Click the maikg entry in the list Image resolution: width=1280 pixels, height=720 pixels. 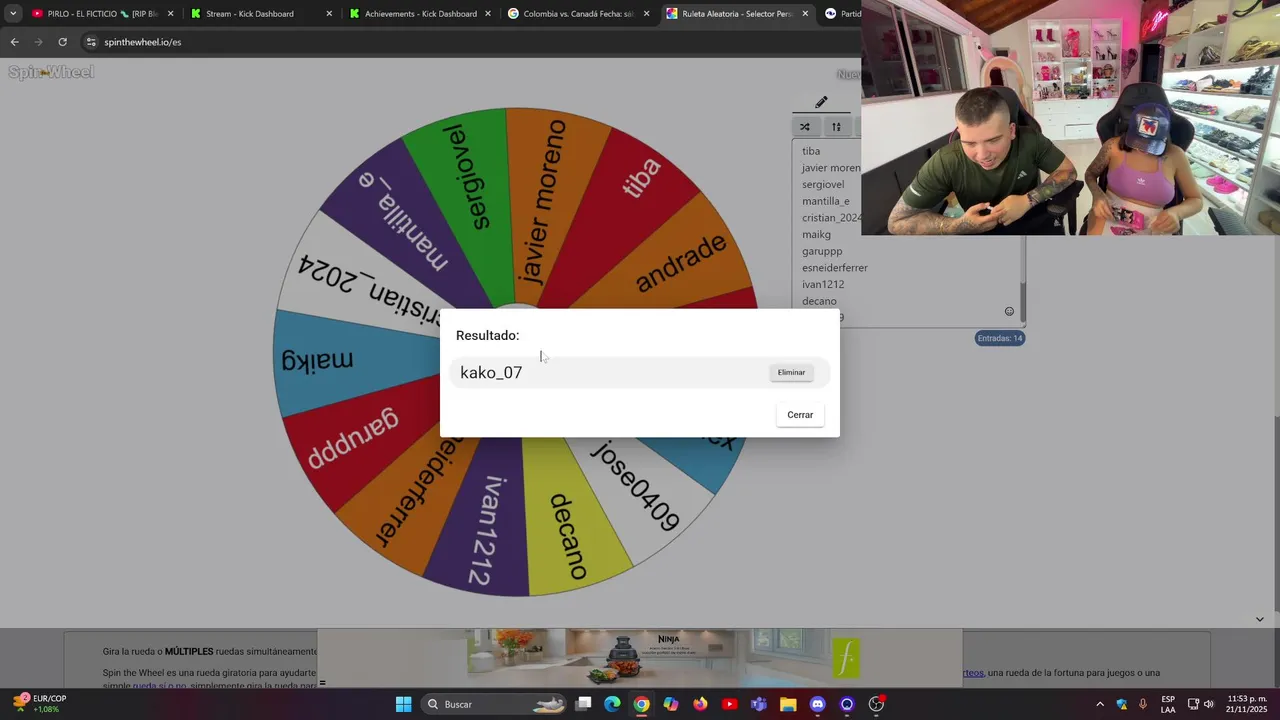pyautogui.click(x=816, y=234)
